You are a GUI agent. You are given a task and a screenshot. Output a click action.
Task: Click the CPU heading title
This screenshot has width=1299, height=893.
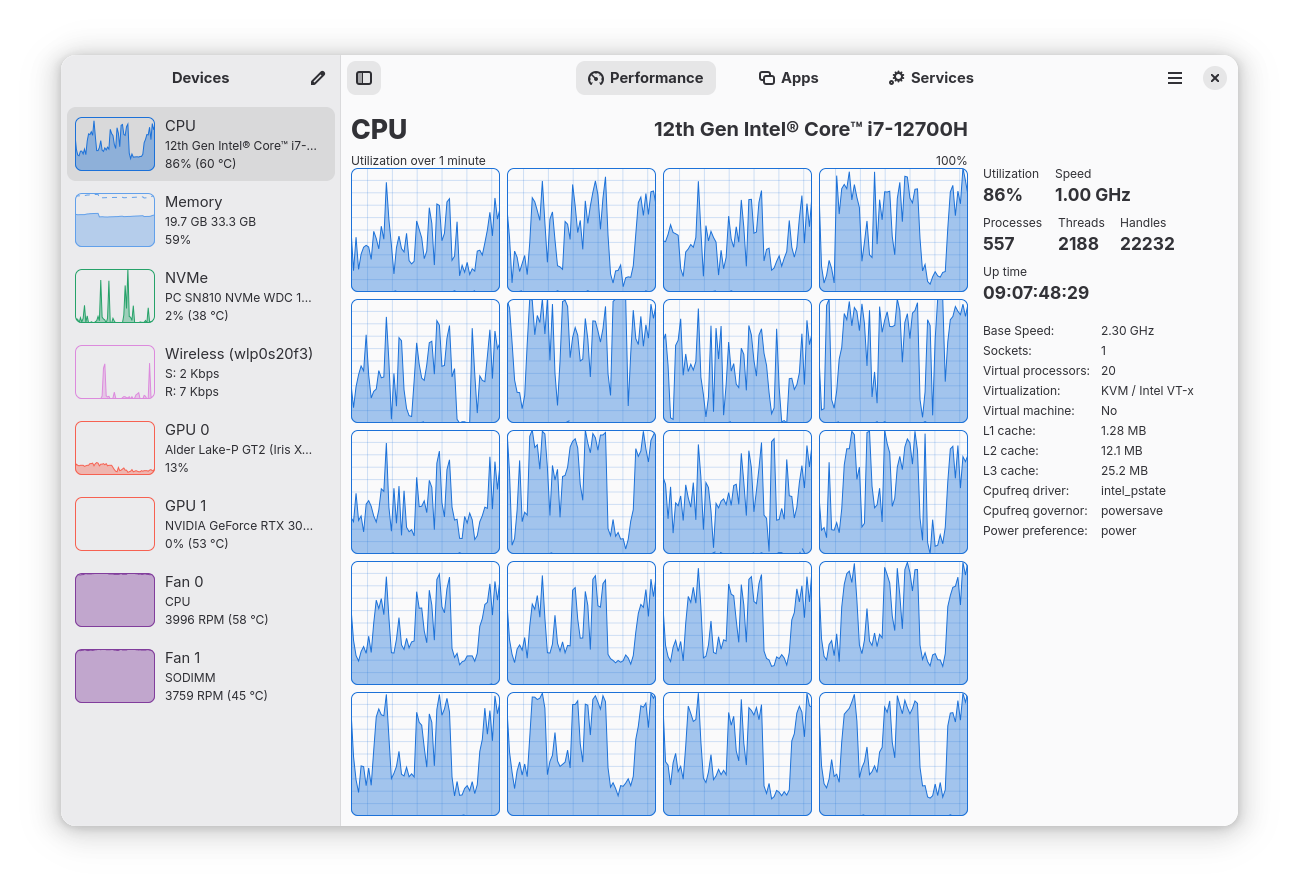click(379, 130)
